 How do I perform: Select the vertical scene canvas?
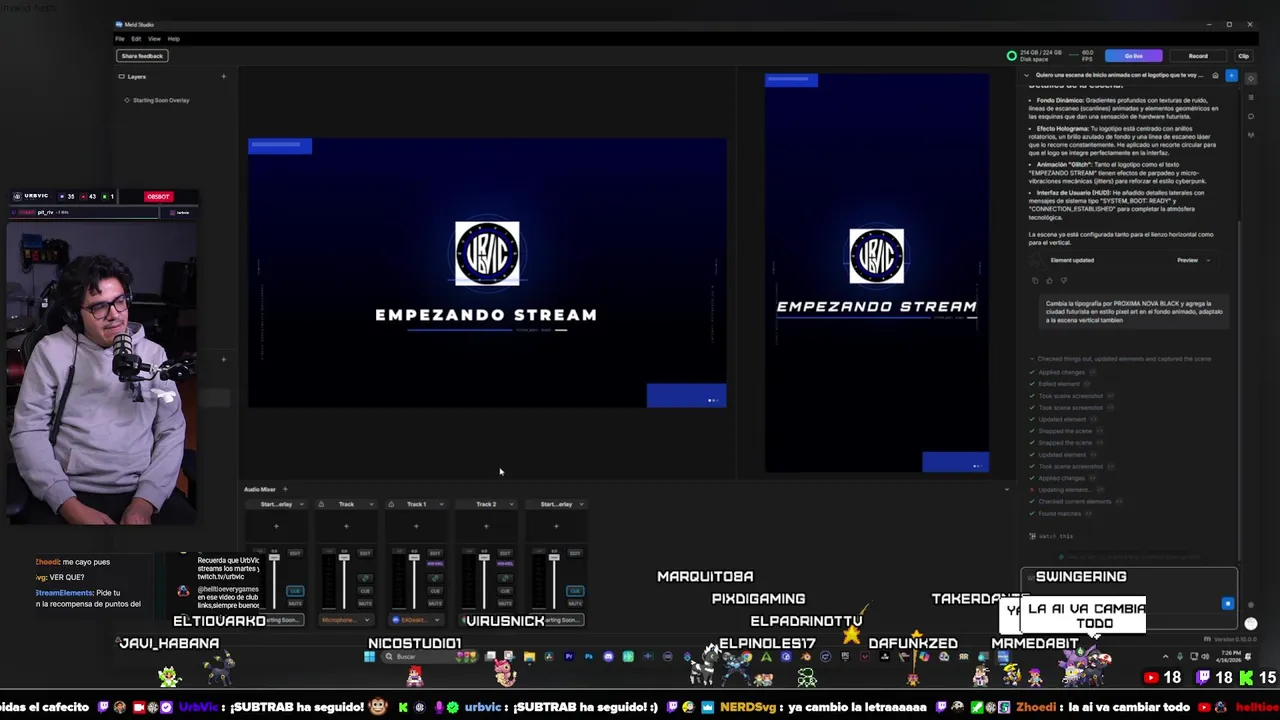(x=877, y=272)
